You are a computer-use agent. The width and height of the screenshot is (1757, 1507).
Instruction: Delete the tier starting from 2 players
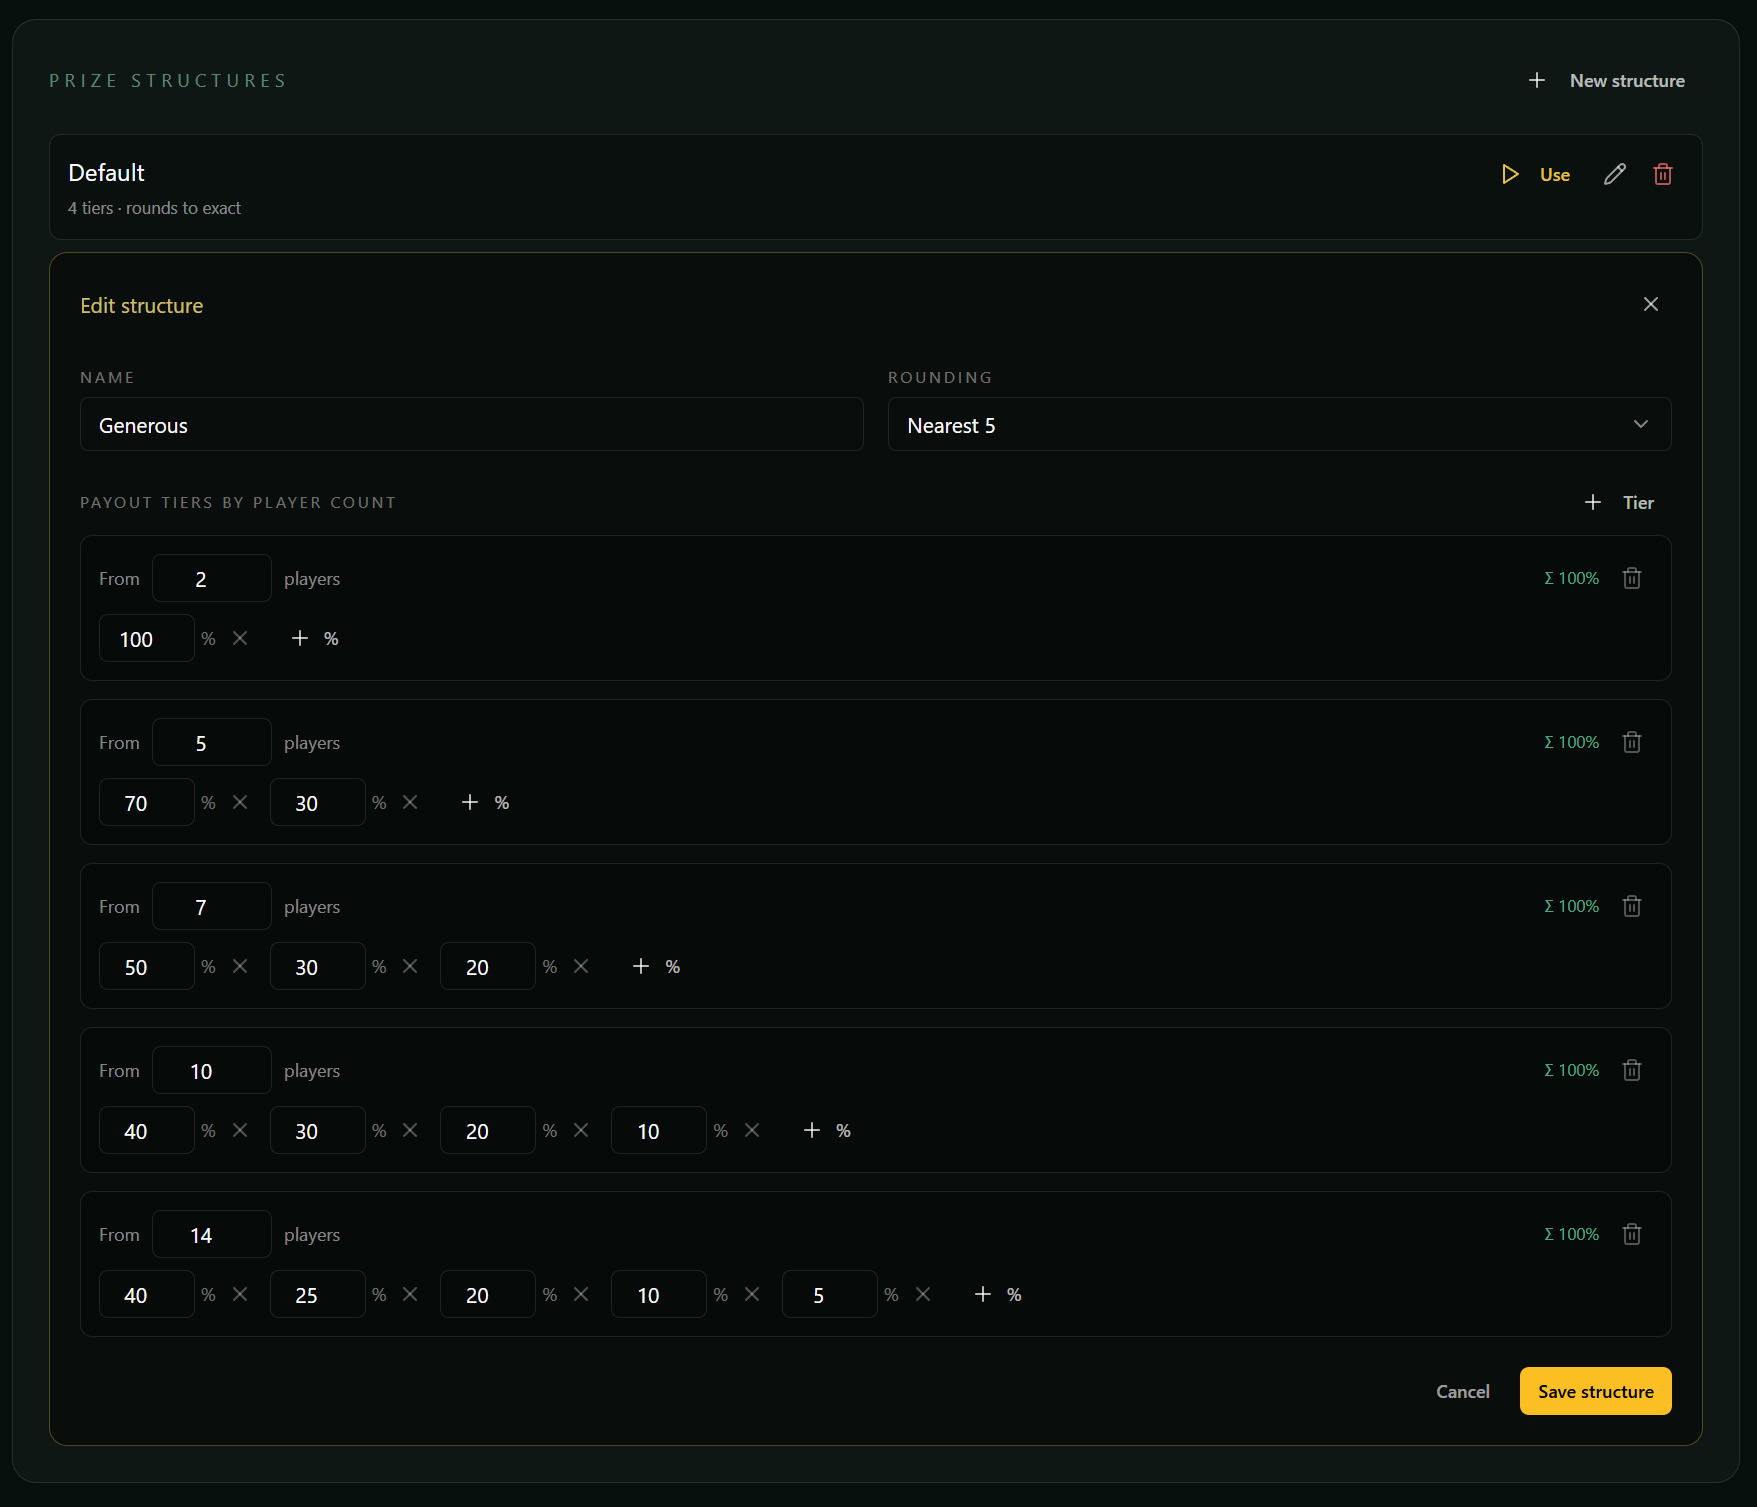click(x=1631, y=578)
